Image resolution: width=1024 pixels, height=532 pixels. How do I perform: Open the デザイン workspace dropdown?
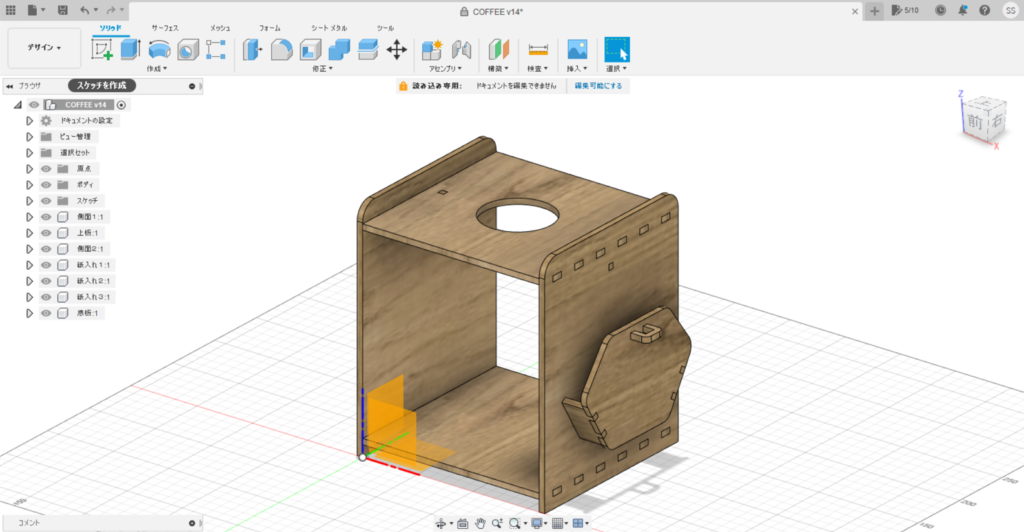(x=43, y=47)
